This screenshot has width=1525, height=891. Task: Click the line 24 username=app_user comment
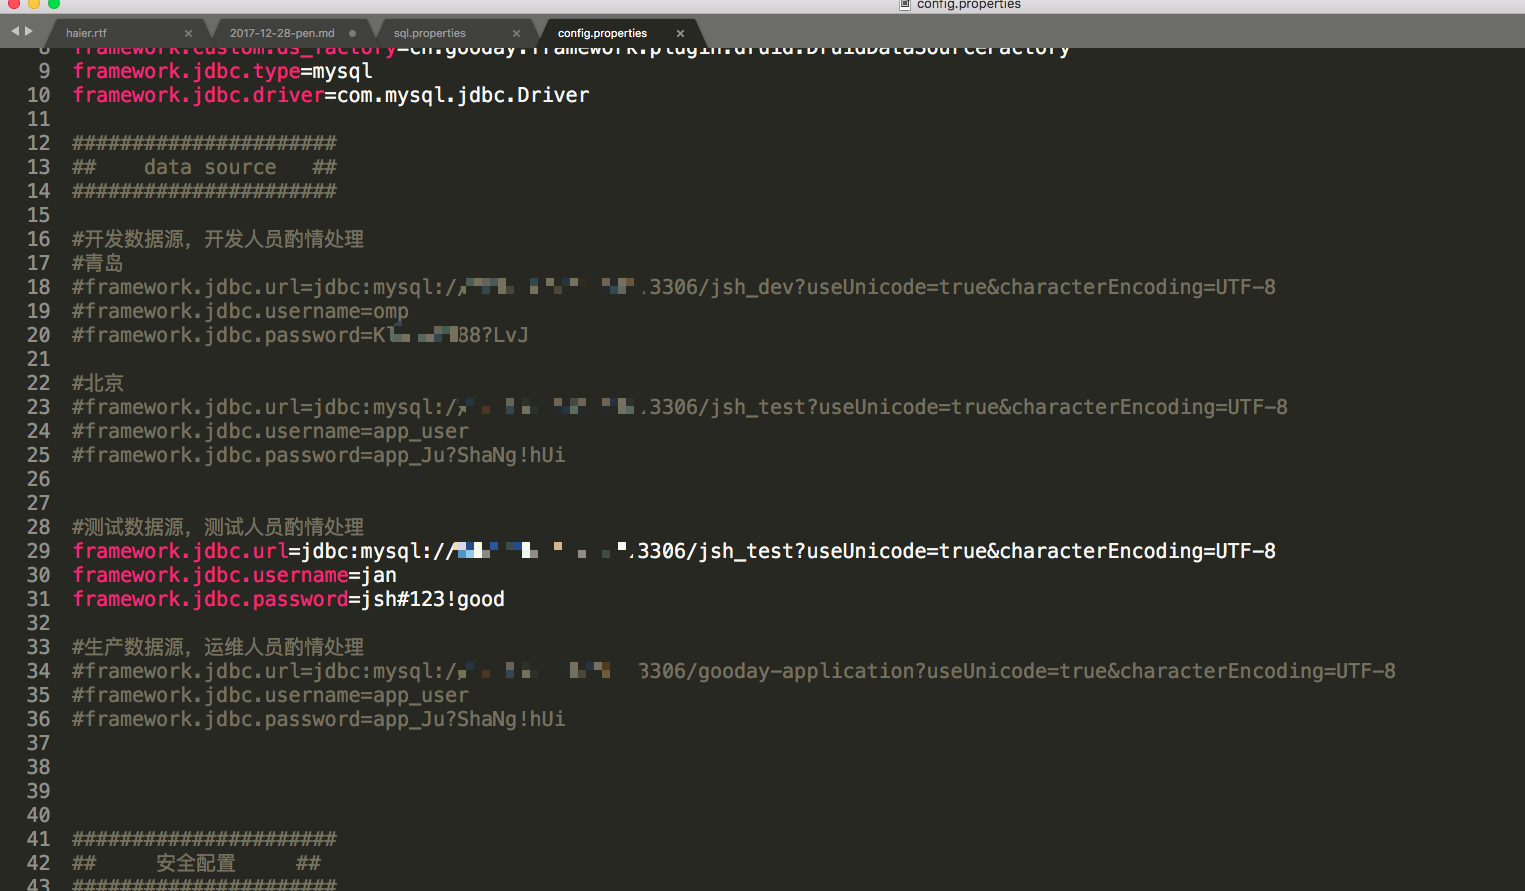pyautogui.click(x=270, y=431)
